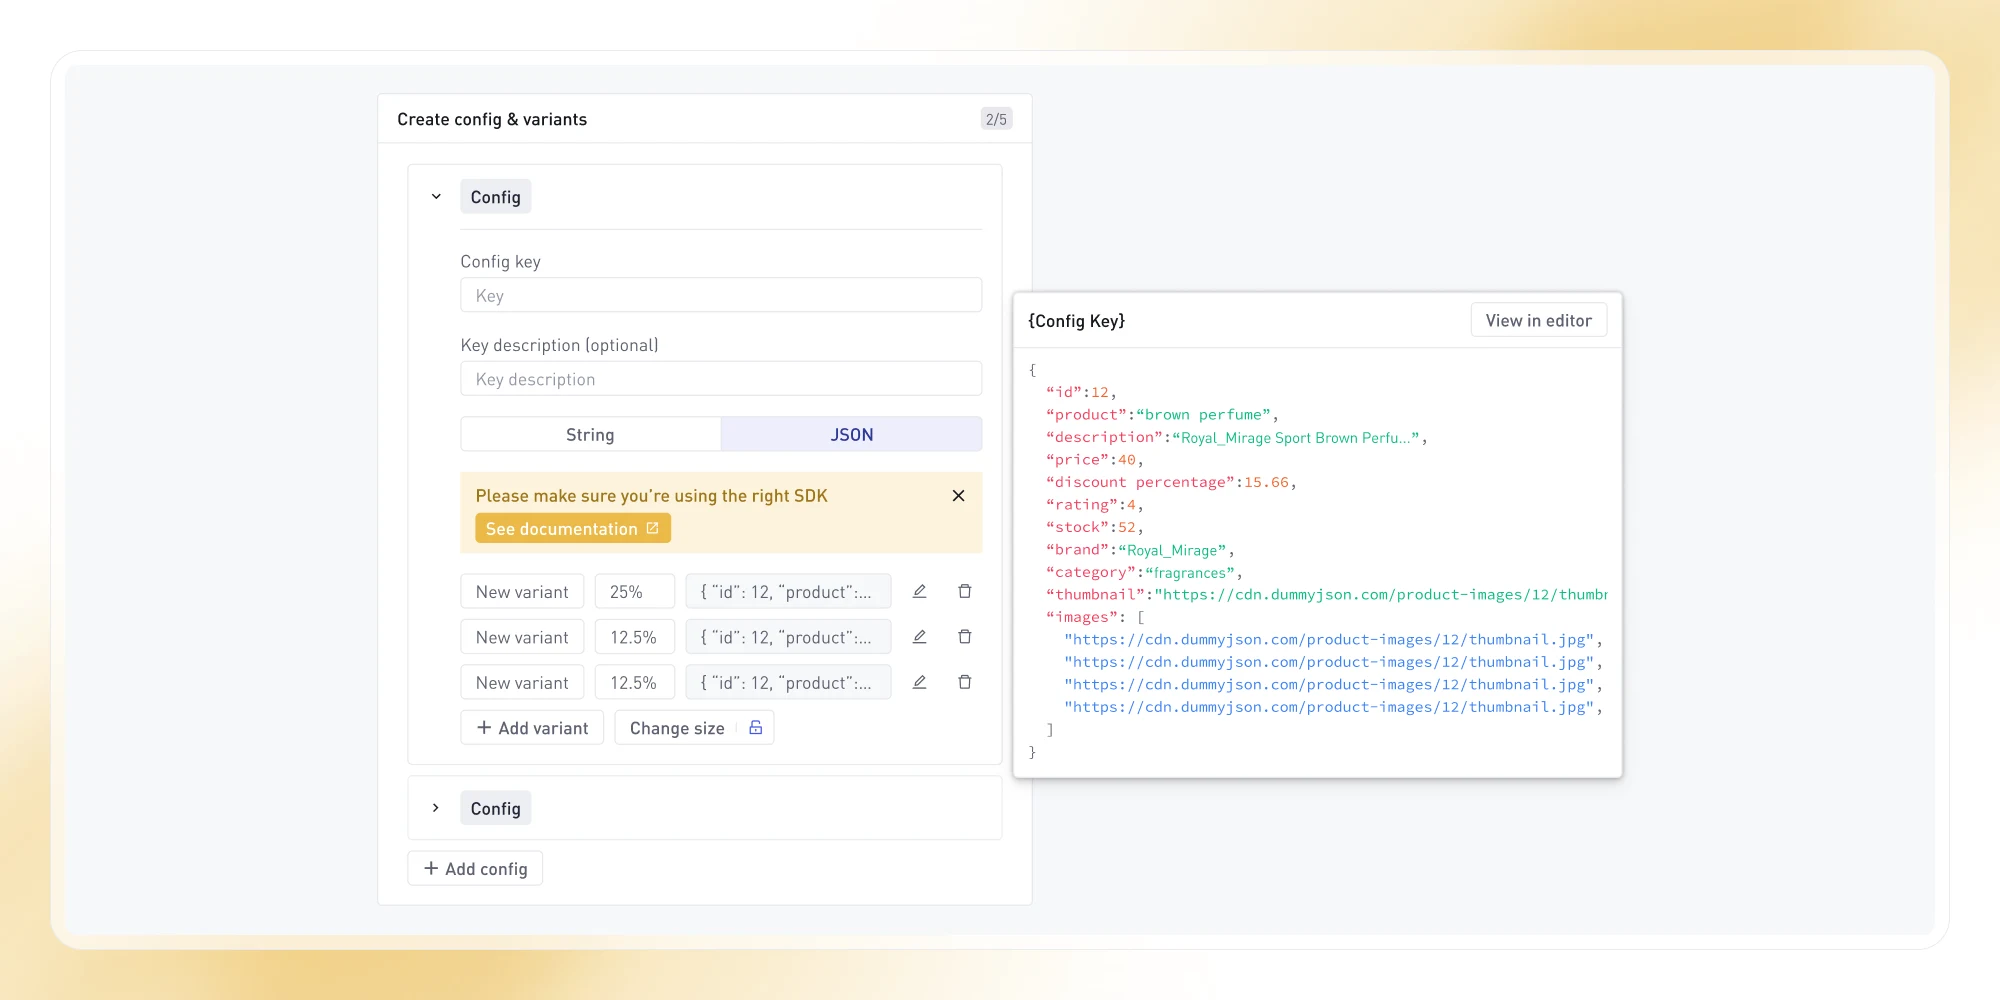The width and height of the screenshot is (2000, 1000).
Task: Open View in editor
Action: (1538, 320)
